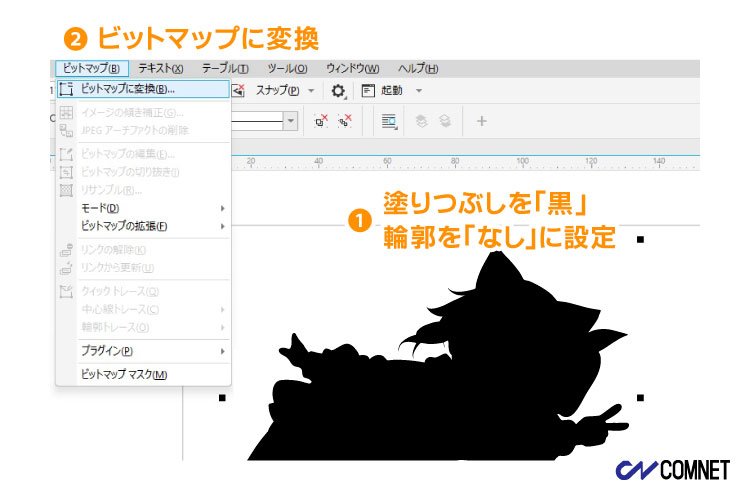Viewport: 750px width, 500px height.
Task: Expand the 起動 dropdown arrow
Action: tap(419, 90)
